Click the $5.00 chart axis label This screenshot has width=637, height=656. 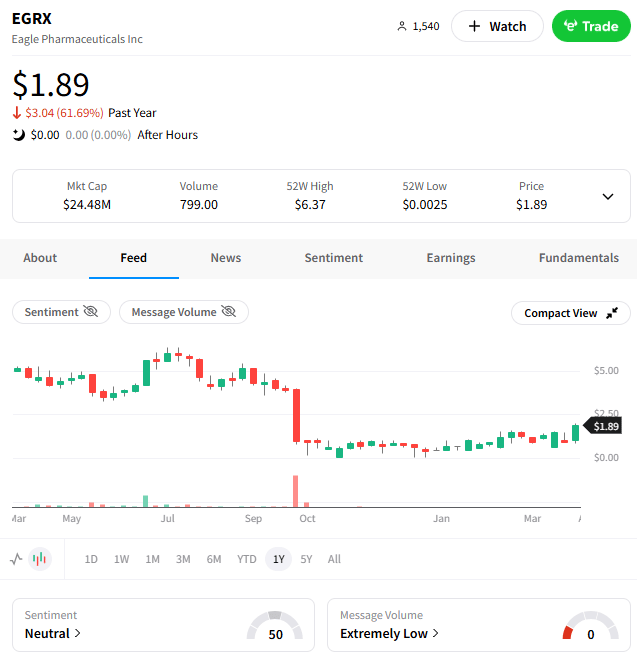[x=606, y=370]
